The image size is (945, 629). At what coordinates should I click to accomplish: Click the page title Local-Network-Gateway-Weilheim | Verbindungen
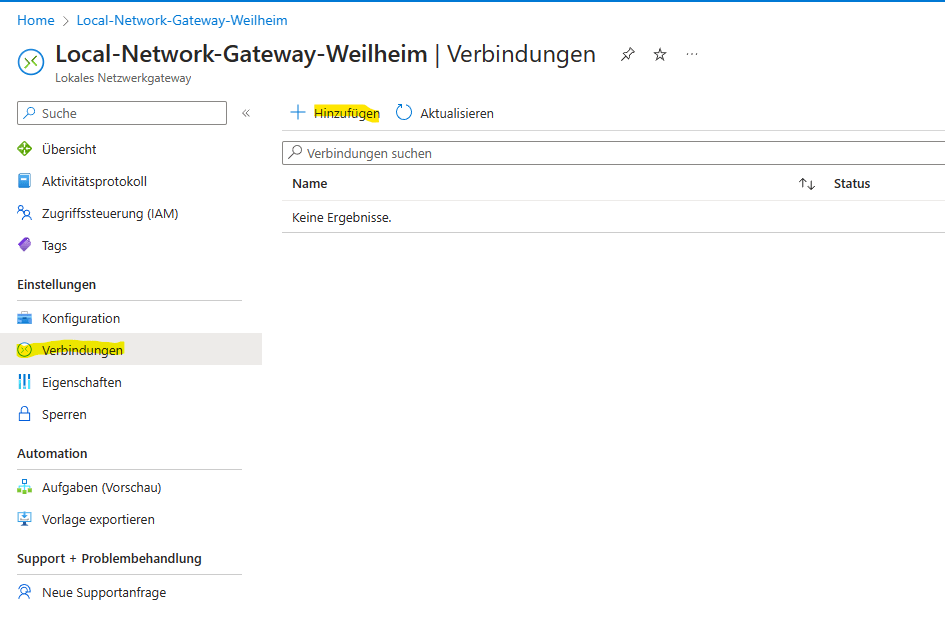pyautogui.click(x=325, y=54)
